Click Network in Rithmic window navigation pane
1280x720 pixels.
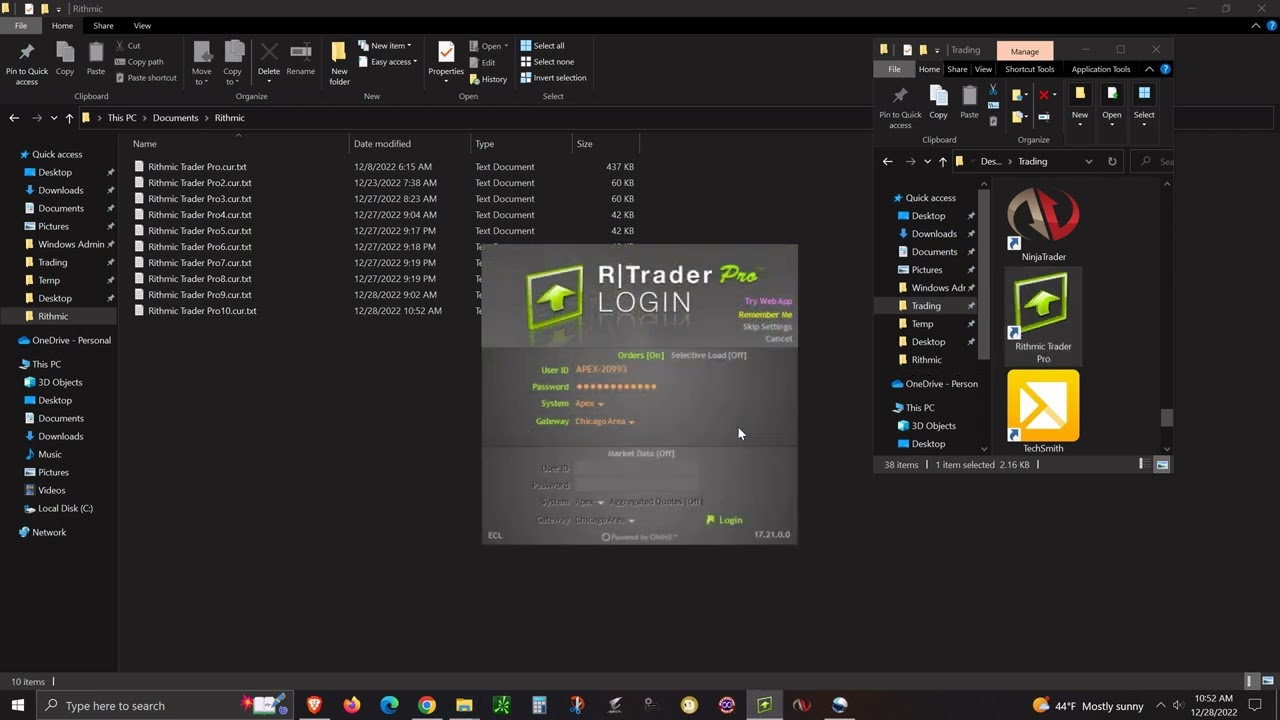pyautogui.click(x=49, y=532)
